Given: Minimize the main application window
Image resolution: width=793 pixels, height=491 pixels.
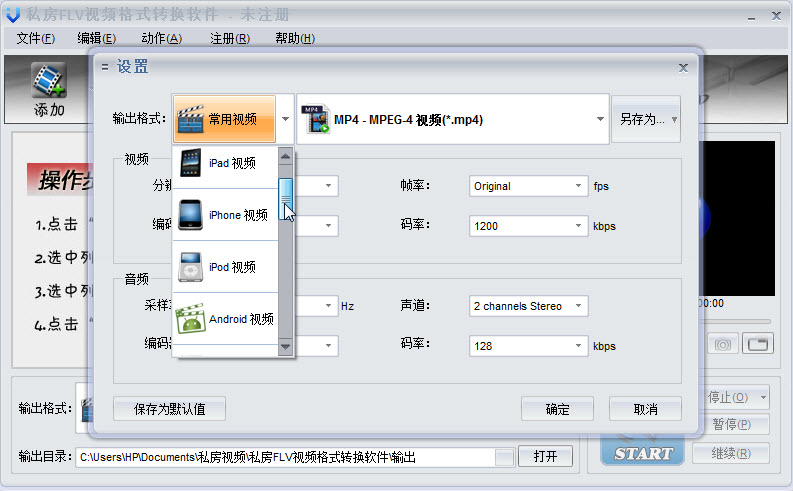Looking at the screenshot, I should tap(752, 17).
